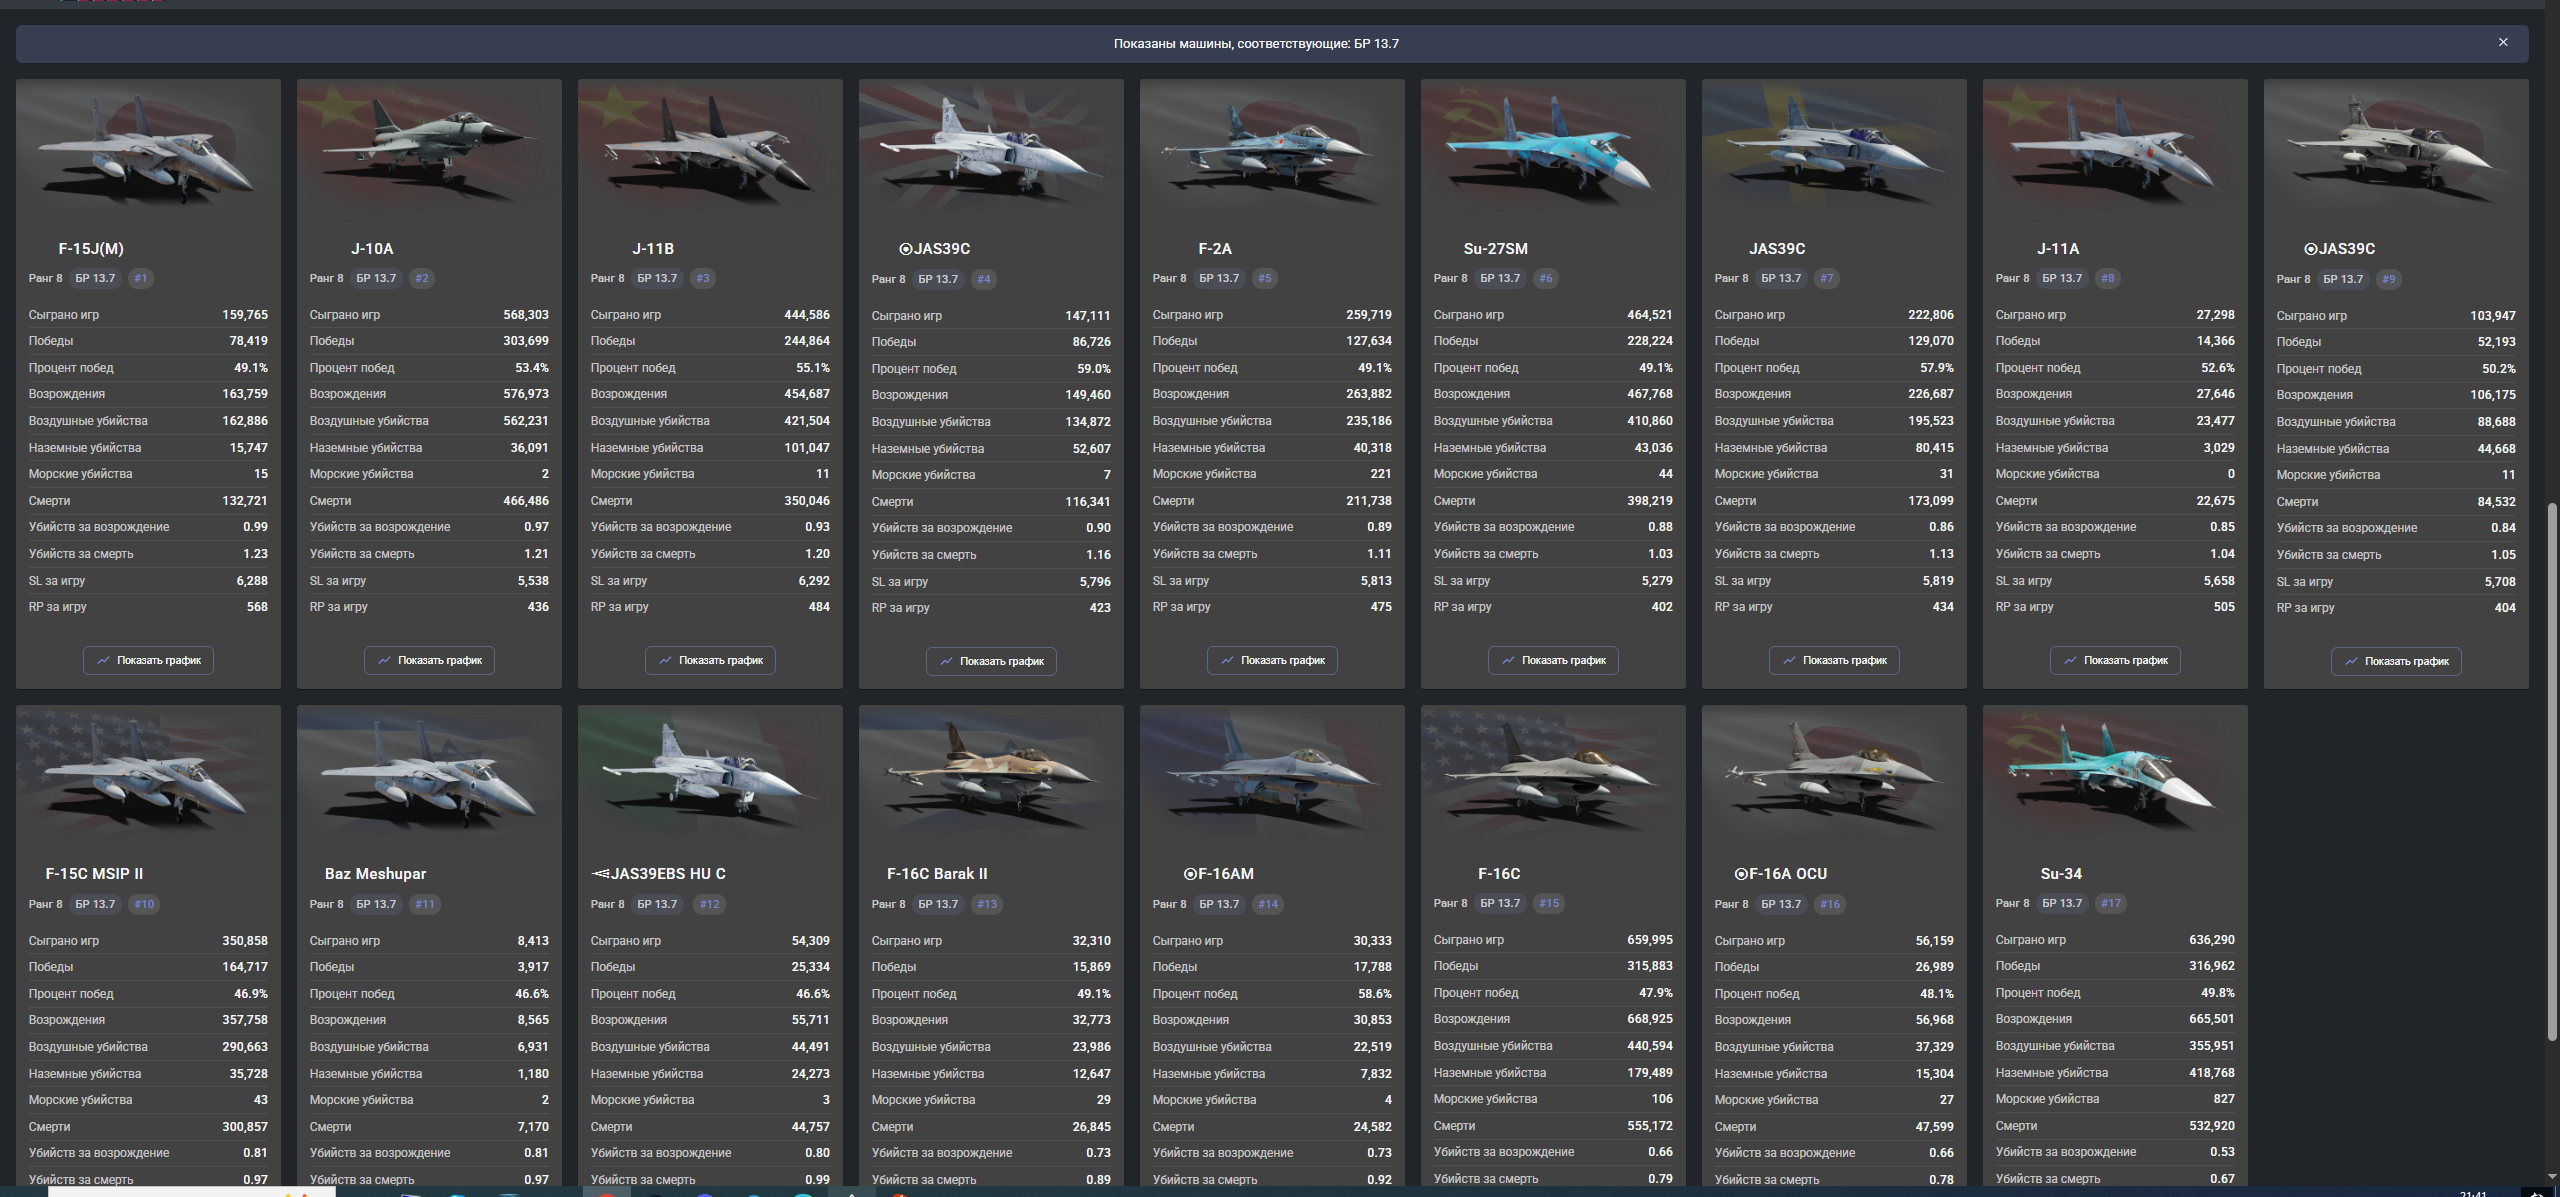
Task: Show graph for JAS39C ranked #4
Action: pos(991,661)
